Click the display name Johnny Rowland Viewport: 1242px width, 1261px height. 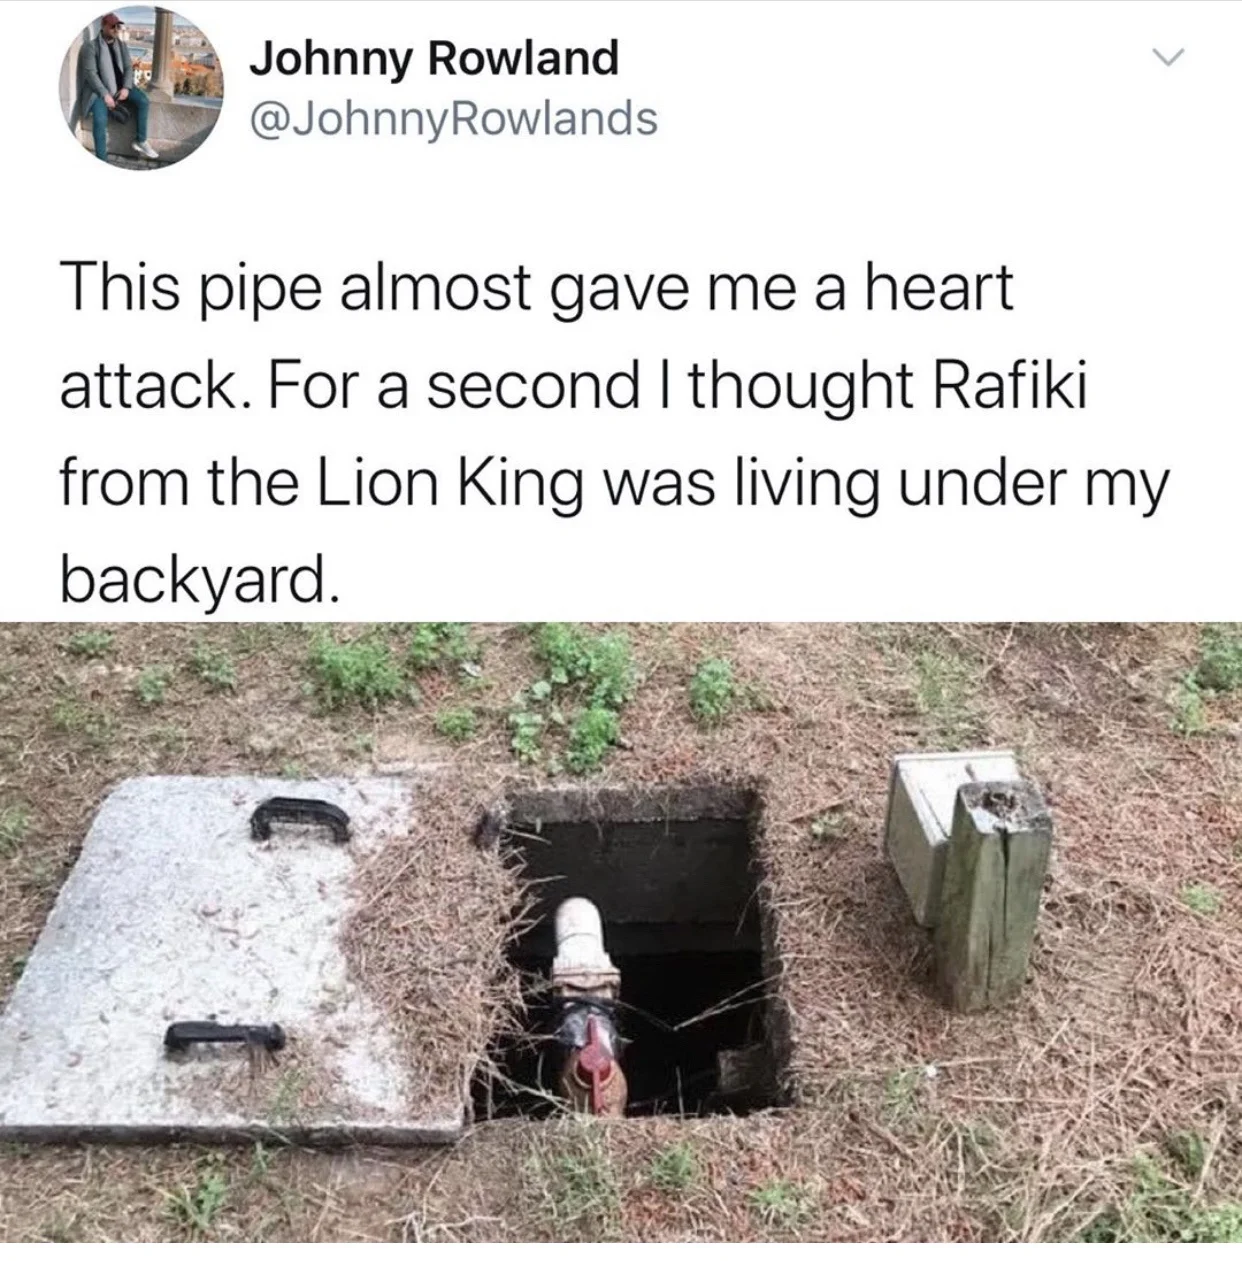[x=433, y=58]
